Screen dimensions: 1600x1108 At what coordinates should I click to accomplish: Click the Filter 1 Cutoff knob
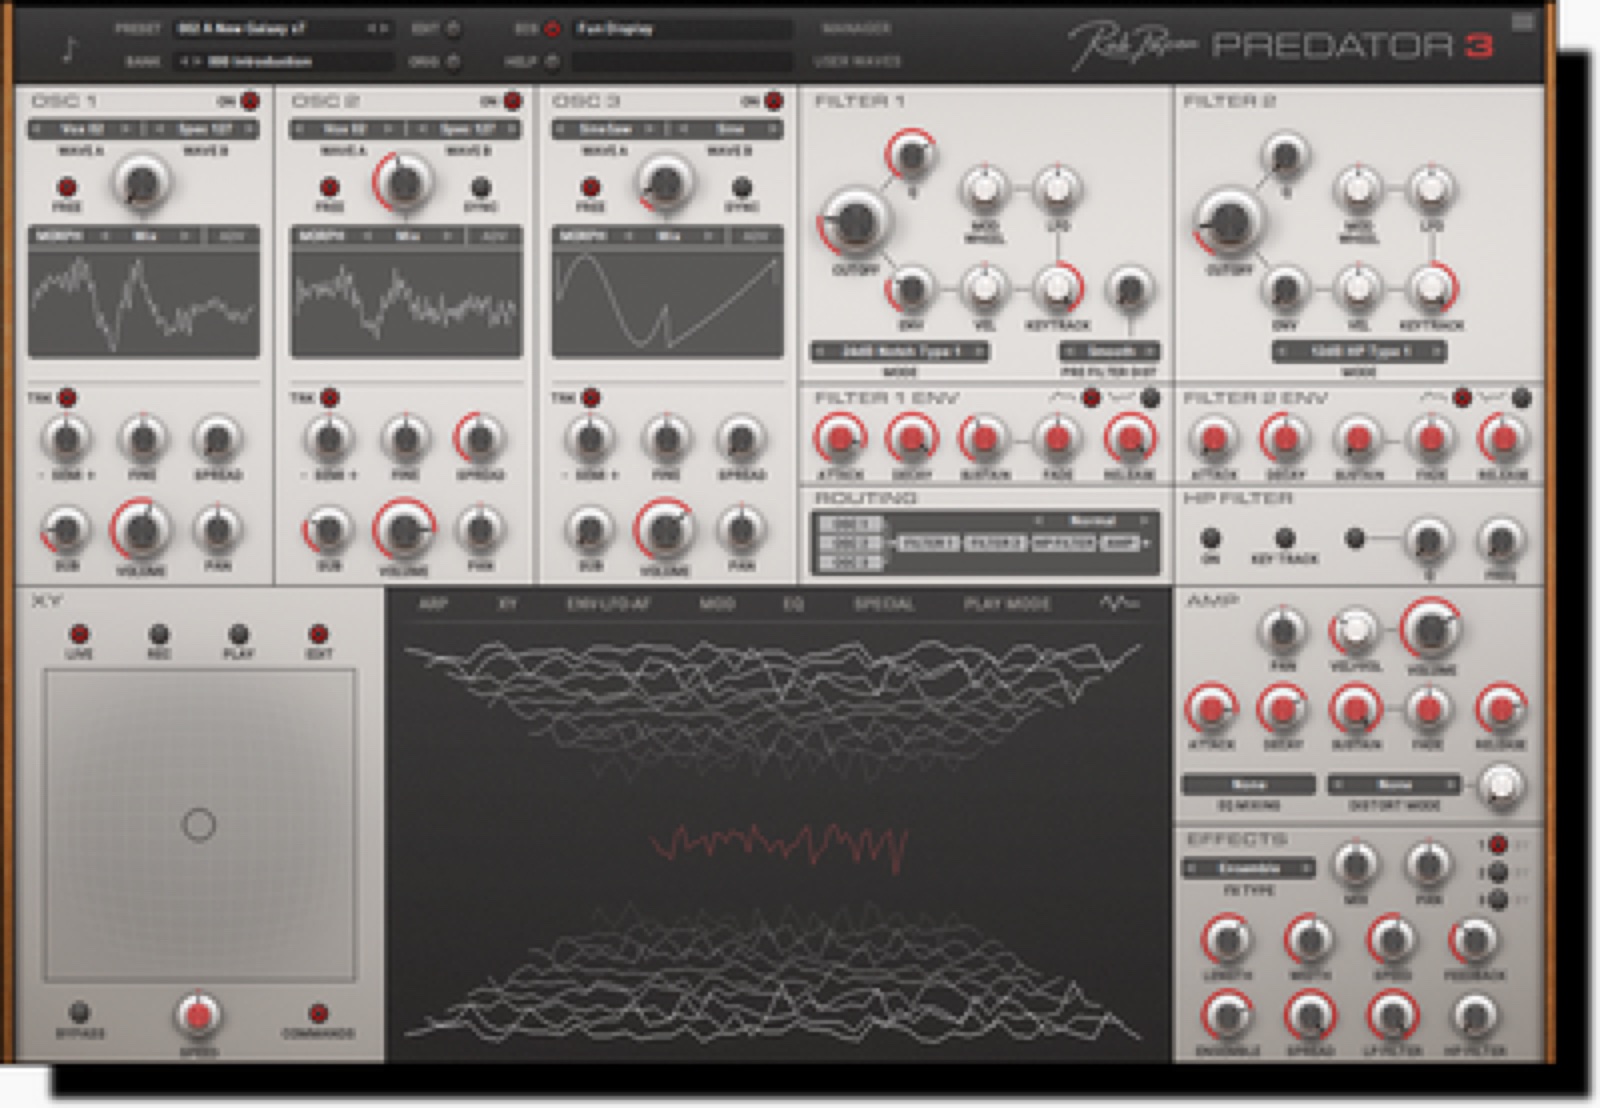[855, 221]
